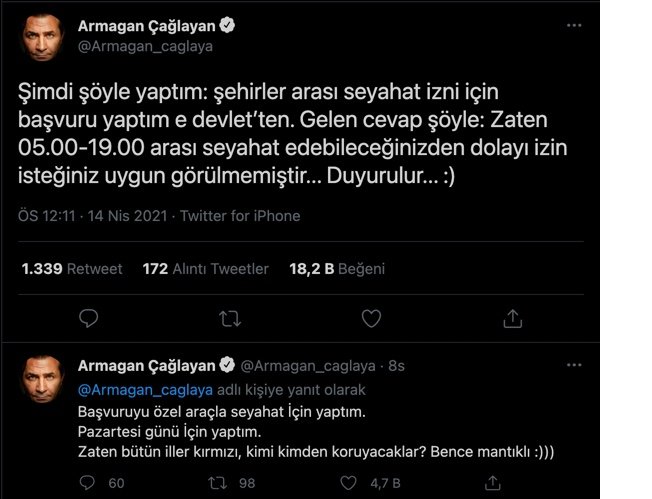
Task: Open three-dot menu on the reply tweet
Action: tap(574, 365)
